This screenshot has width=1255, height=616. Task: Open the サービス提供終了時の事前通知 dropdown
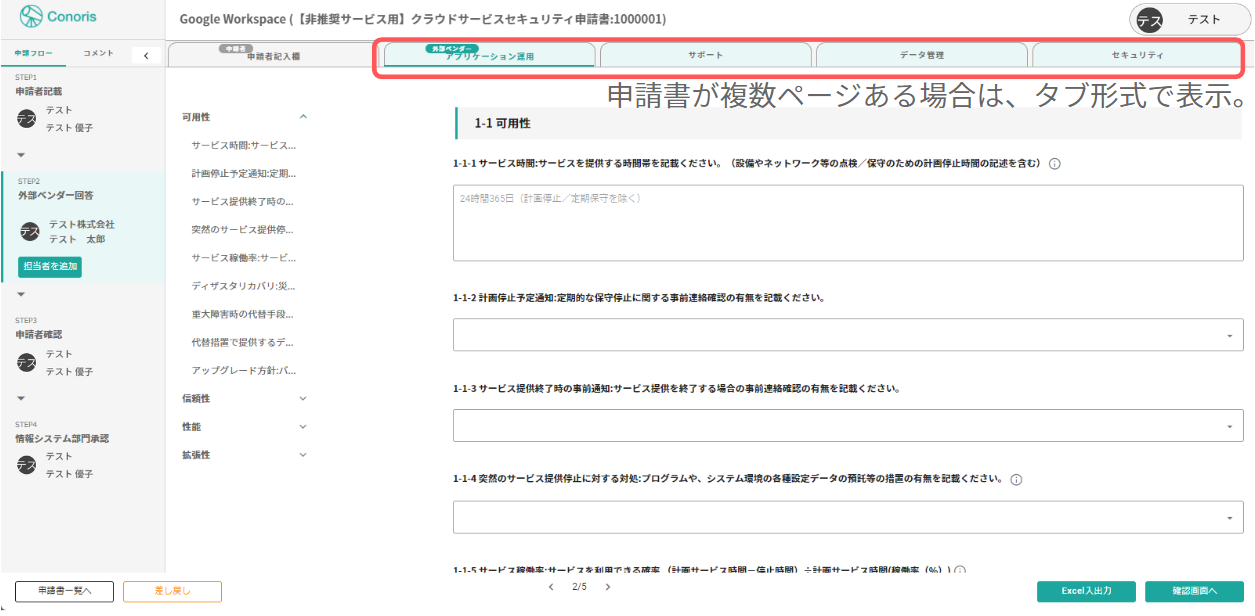tap(848, 425)
